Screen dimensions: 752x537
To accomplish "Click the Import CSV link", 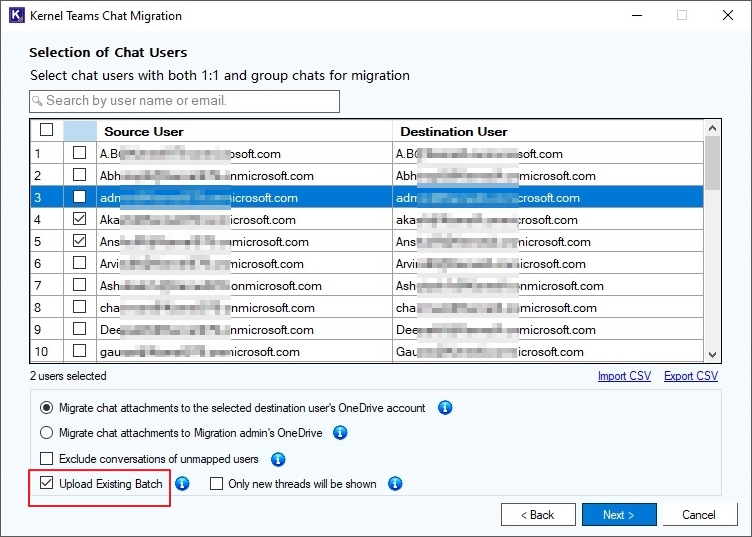I will tap(624, 376).
